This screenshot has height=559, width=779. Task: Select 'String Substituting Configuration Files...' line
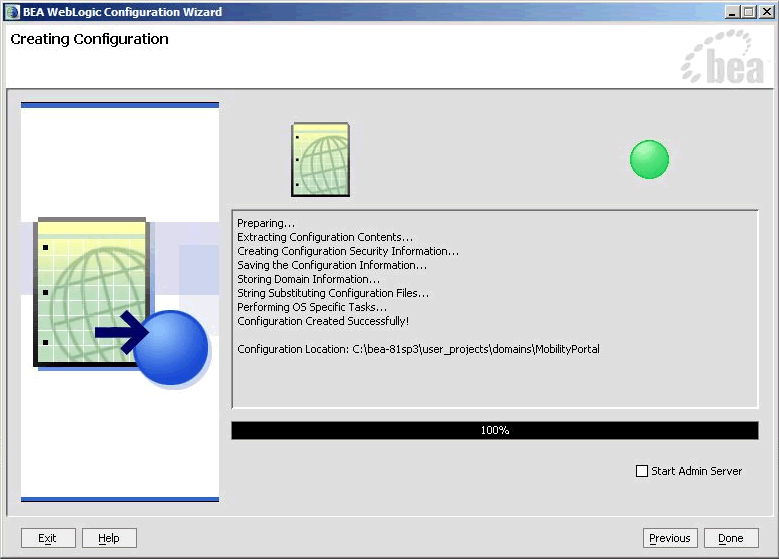point(333,293)
